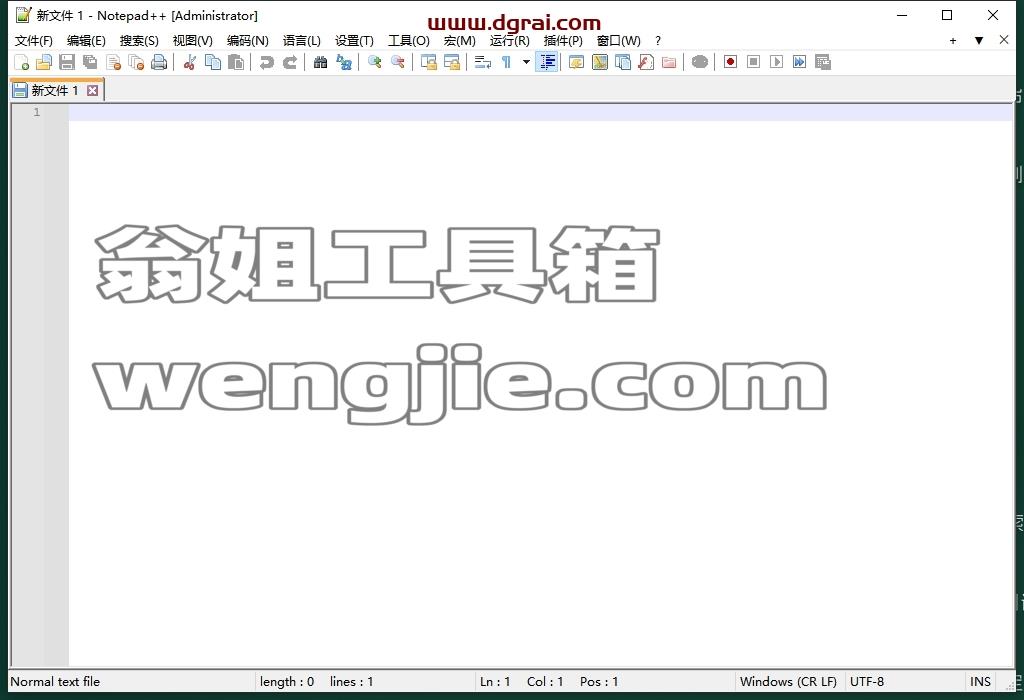Click 'Normal text file' in the status bar
Viewport: 1024px width, 700px height.
coord(55,681)
